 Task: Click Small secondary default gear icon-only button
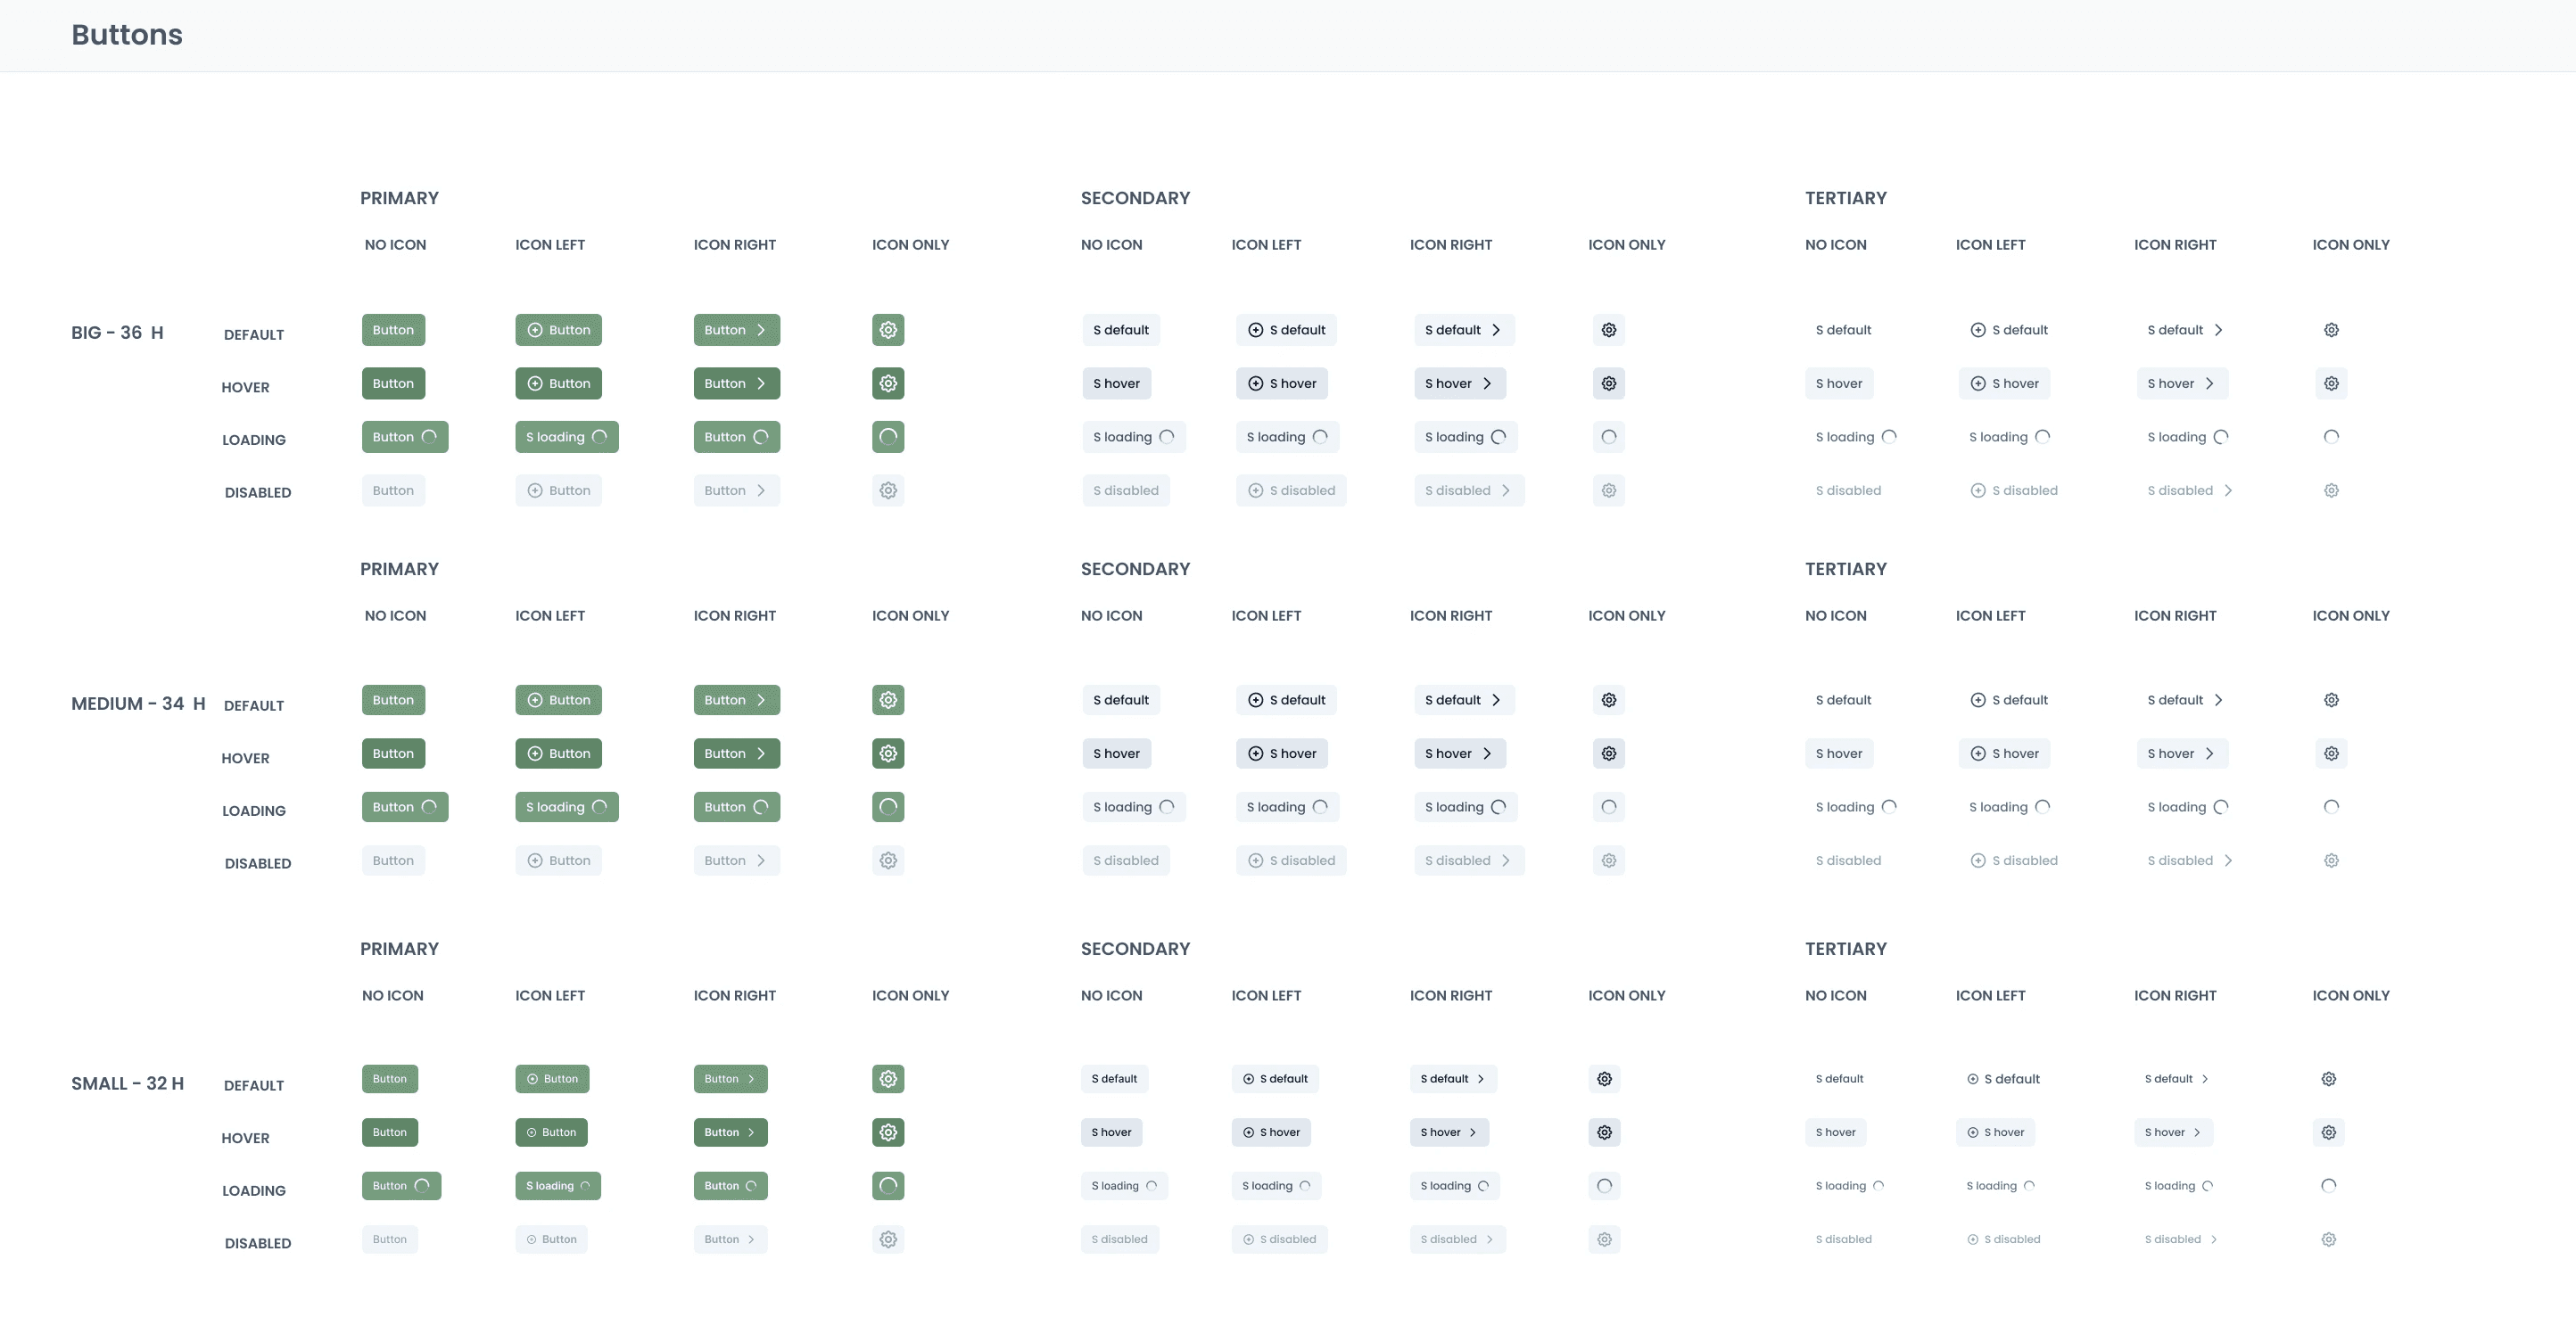coord(1604,1079)
